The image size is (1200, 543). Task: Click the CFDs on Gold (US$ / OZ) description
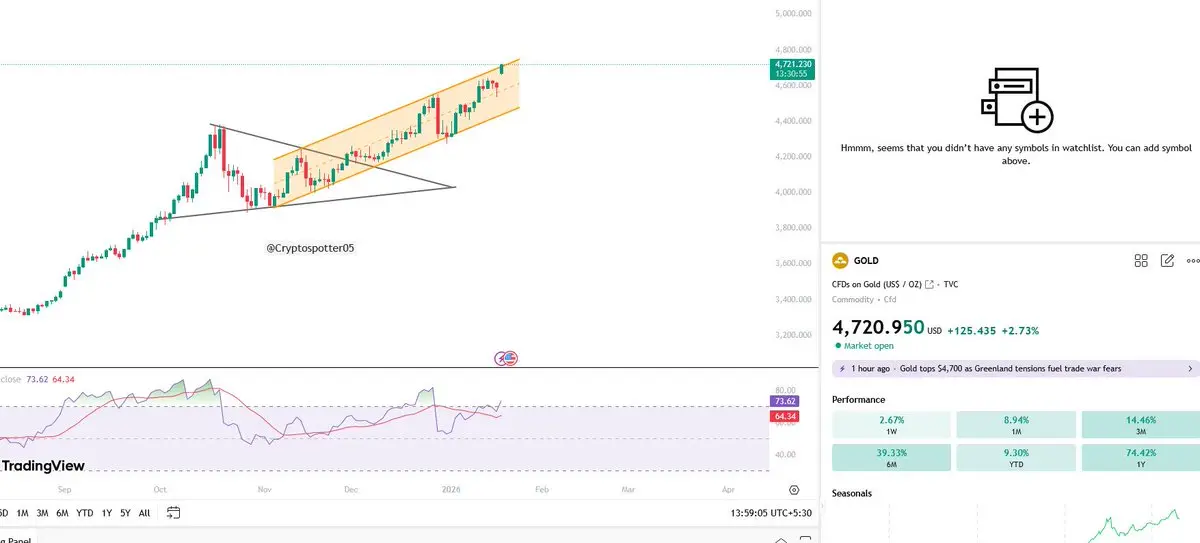pyautogui.click(x=876, y=285)
